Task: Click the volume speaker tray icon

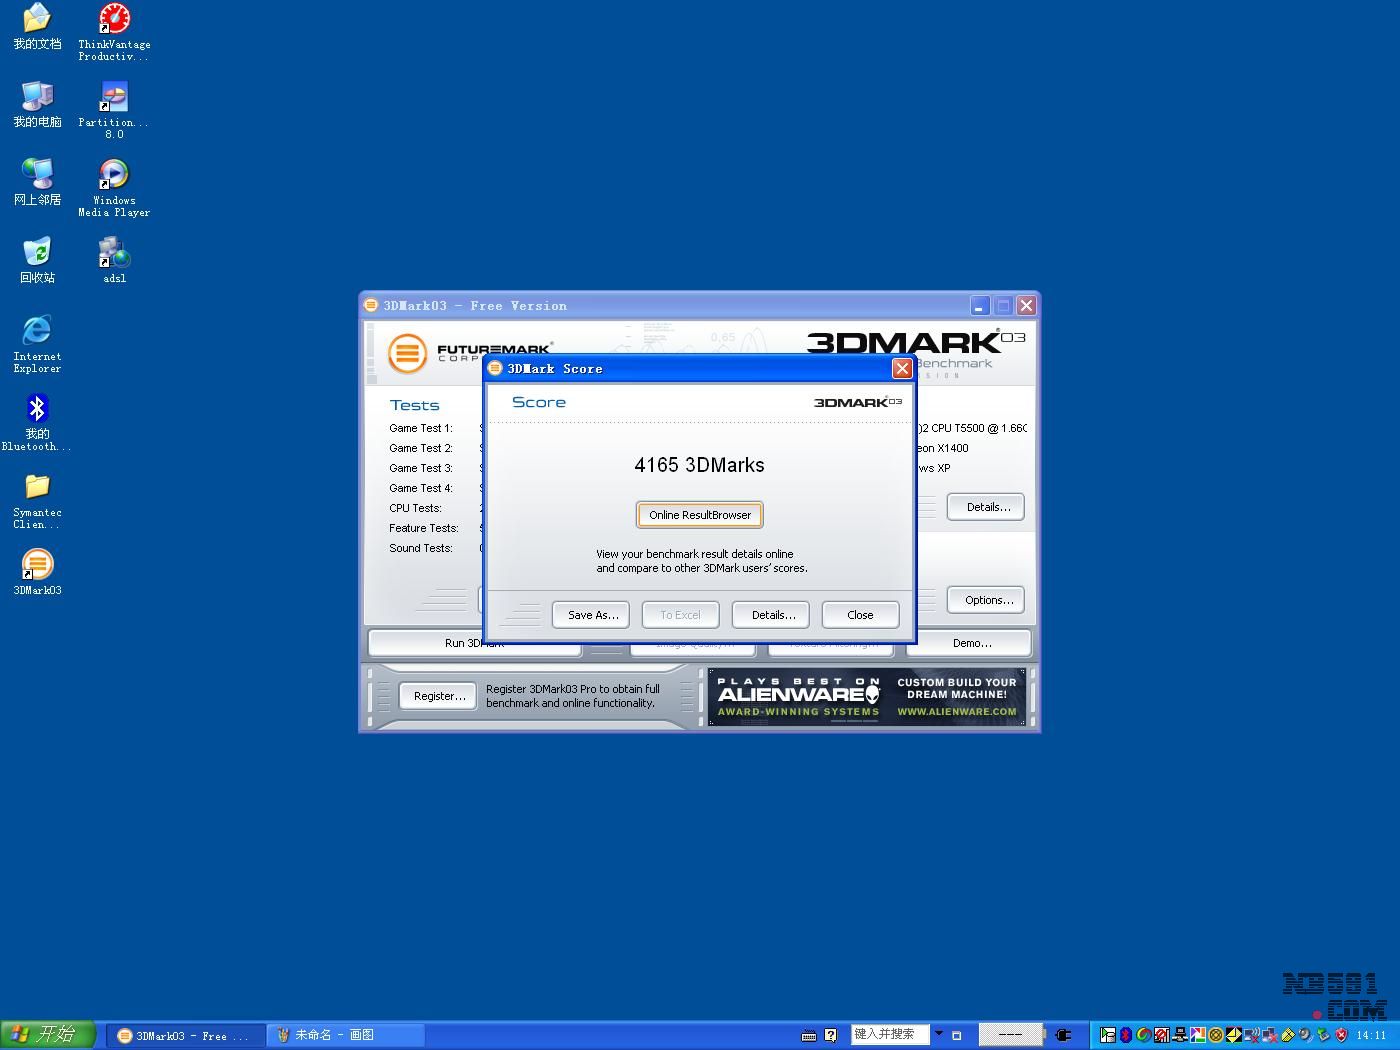Action: (x=1305, y=1035)
